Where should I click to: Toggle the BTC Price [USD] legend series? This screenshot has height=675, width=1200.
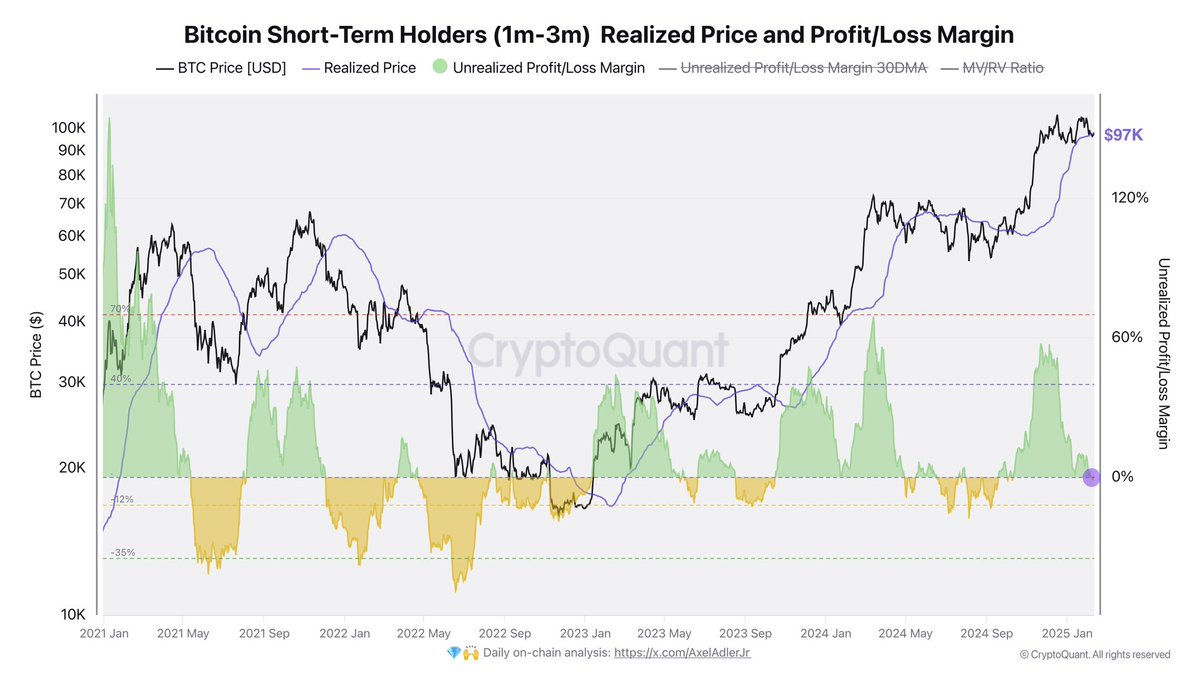[x=231, y=68]
